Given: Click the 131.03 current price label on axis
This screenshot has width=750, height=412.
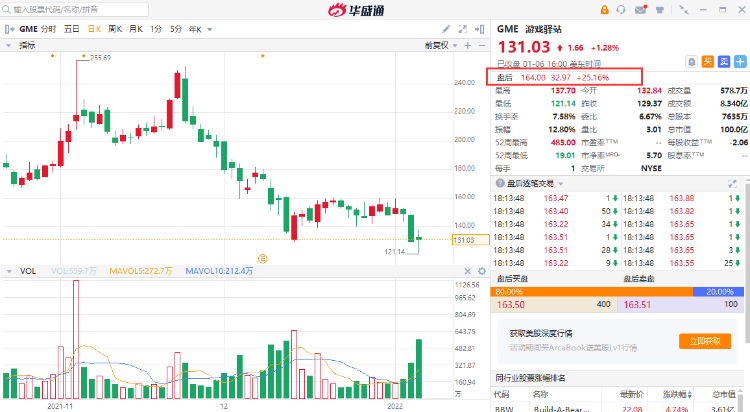Looking at the screenshot, I should [x=471, y=240].
